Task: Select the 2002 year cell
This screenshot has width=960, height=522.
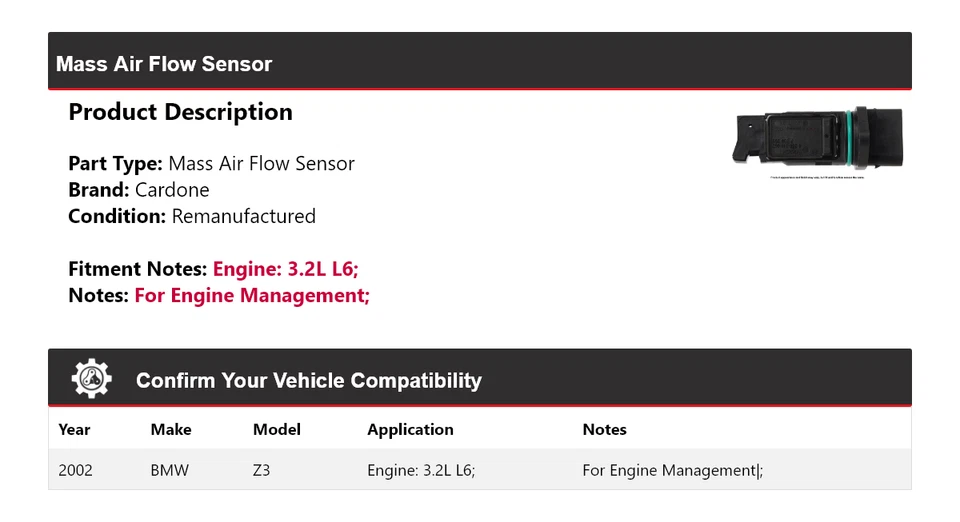Action: pos(75,470)
